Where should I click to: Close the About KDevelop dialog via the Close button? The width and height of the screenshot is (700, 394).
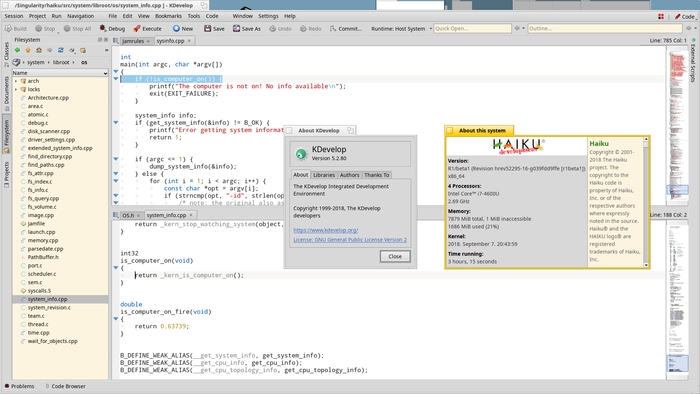395,257
